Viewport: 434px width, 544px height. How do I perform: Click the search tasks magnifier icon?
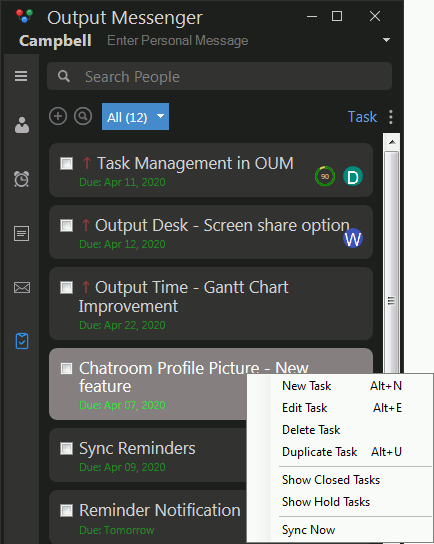[x=83, y=116]
